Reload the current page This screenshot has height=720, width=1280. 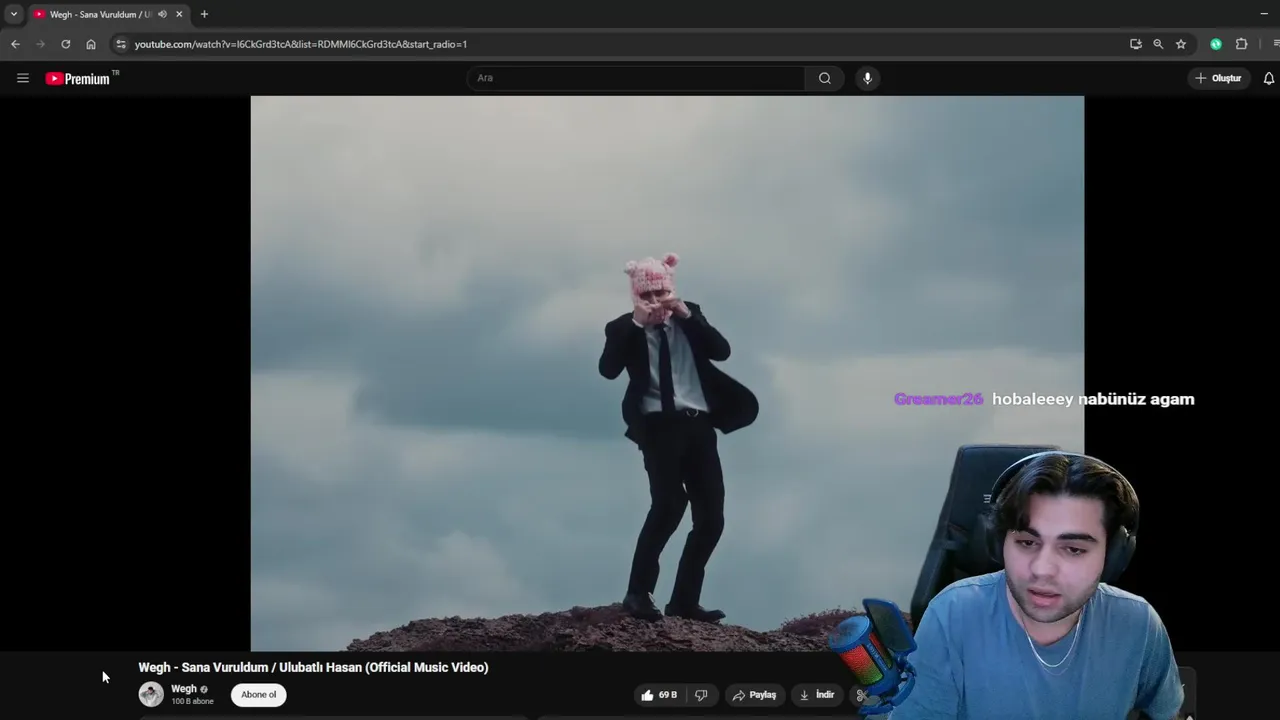coord(66,44)
